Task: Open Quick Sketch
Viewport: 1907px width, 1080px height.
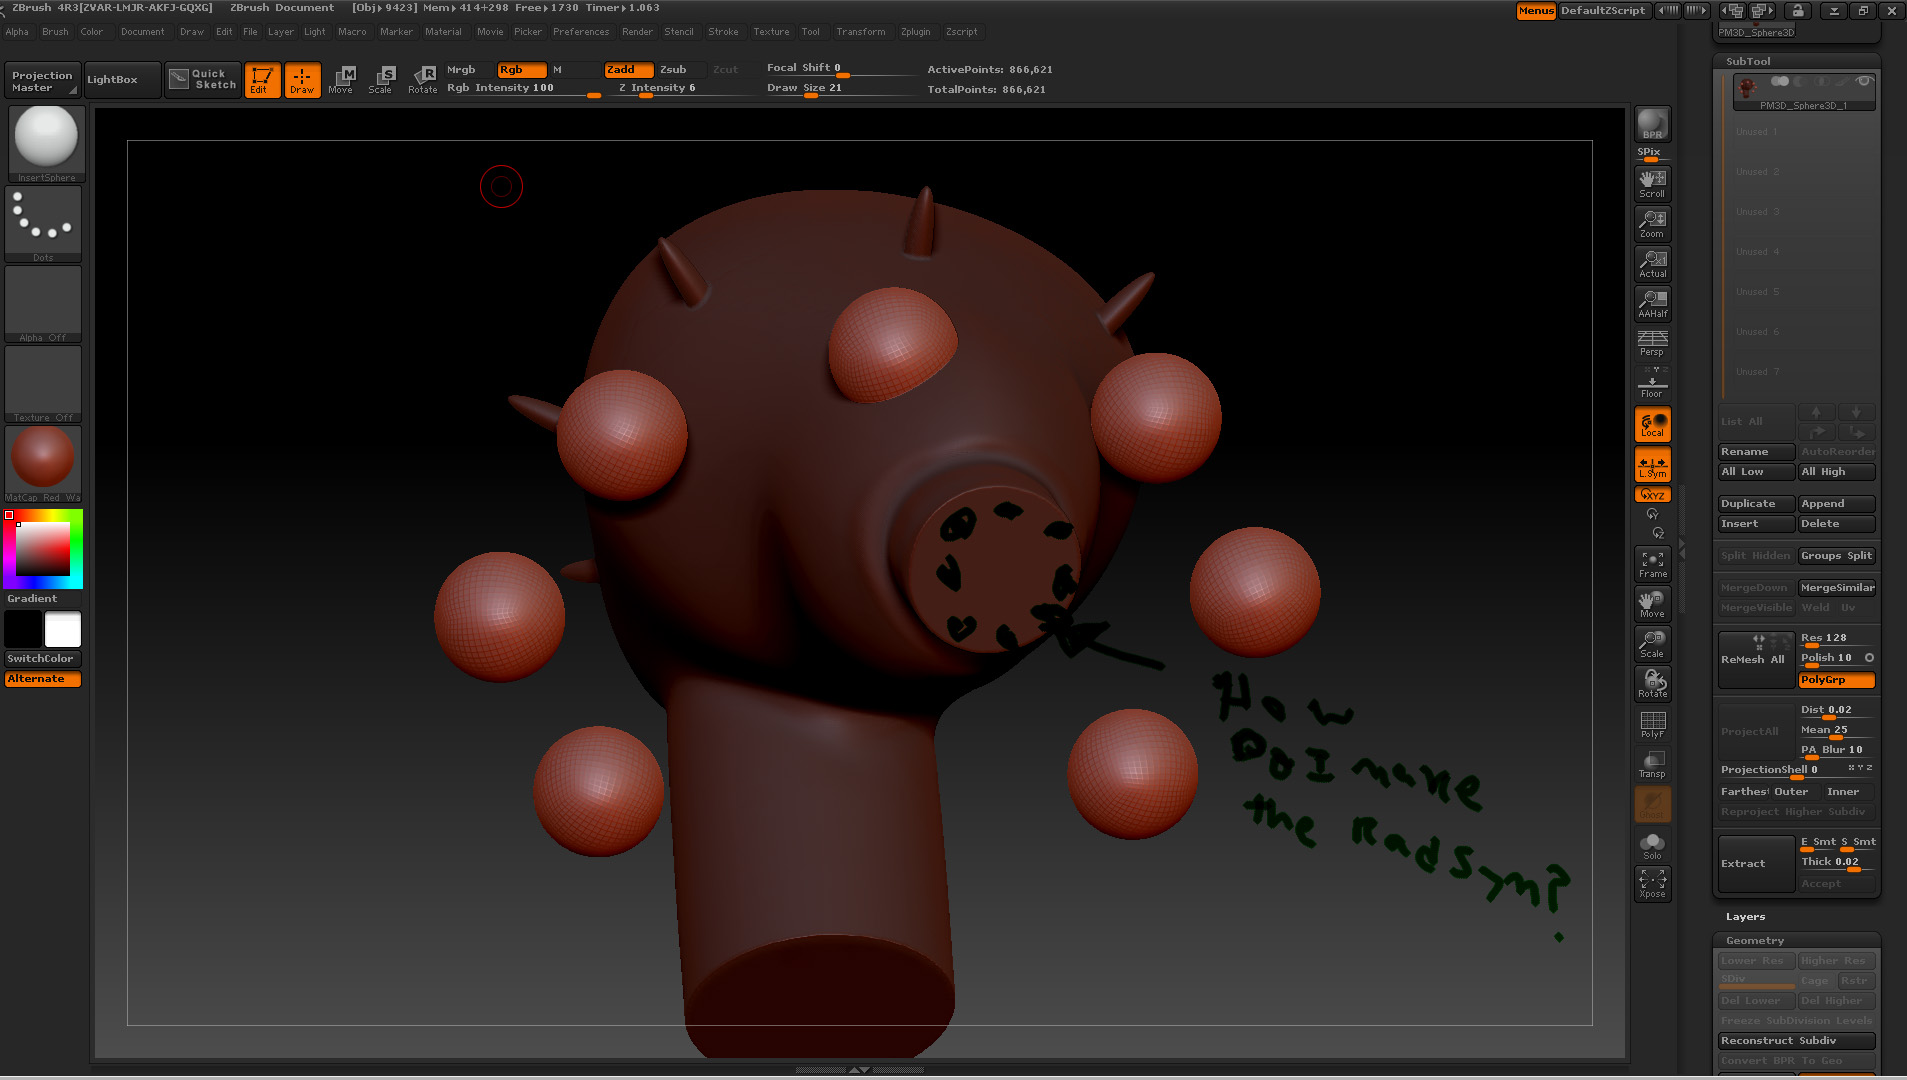Action: (x=203, y=79)
